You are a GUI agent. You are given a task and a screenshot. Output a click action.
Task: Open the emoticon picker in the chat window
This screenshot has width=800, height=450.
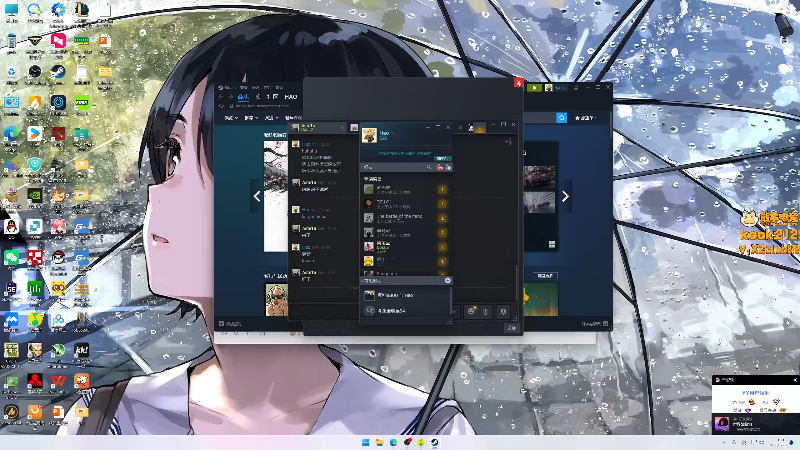pos(471,311)
